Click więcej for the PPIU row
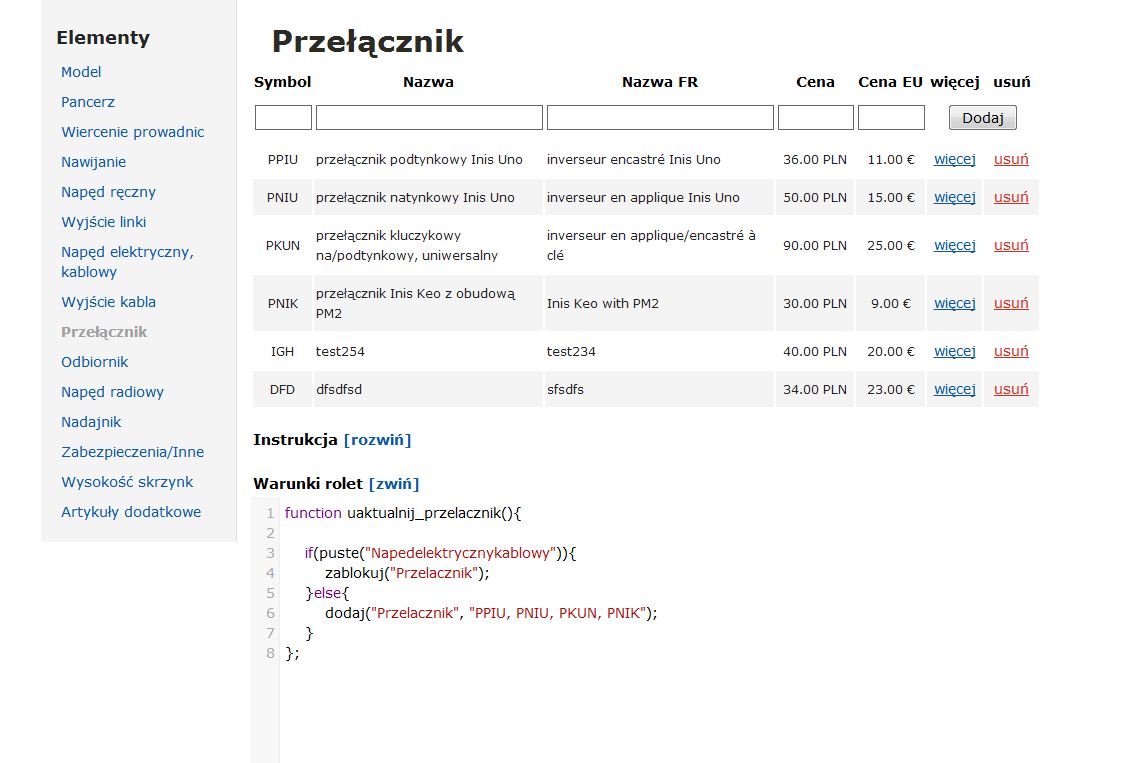Viewport: 1138px width, 763px height. point(954,159)
